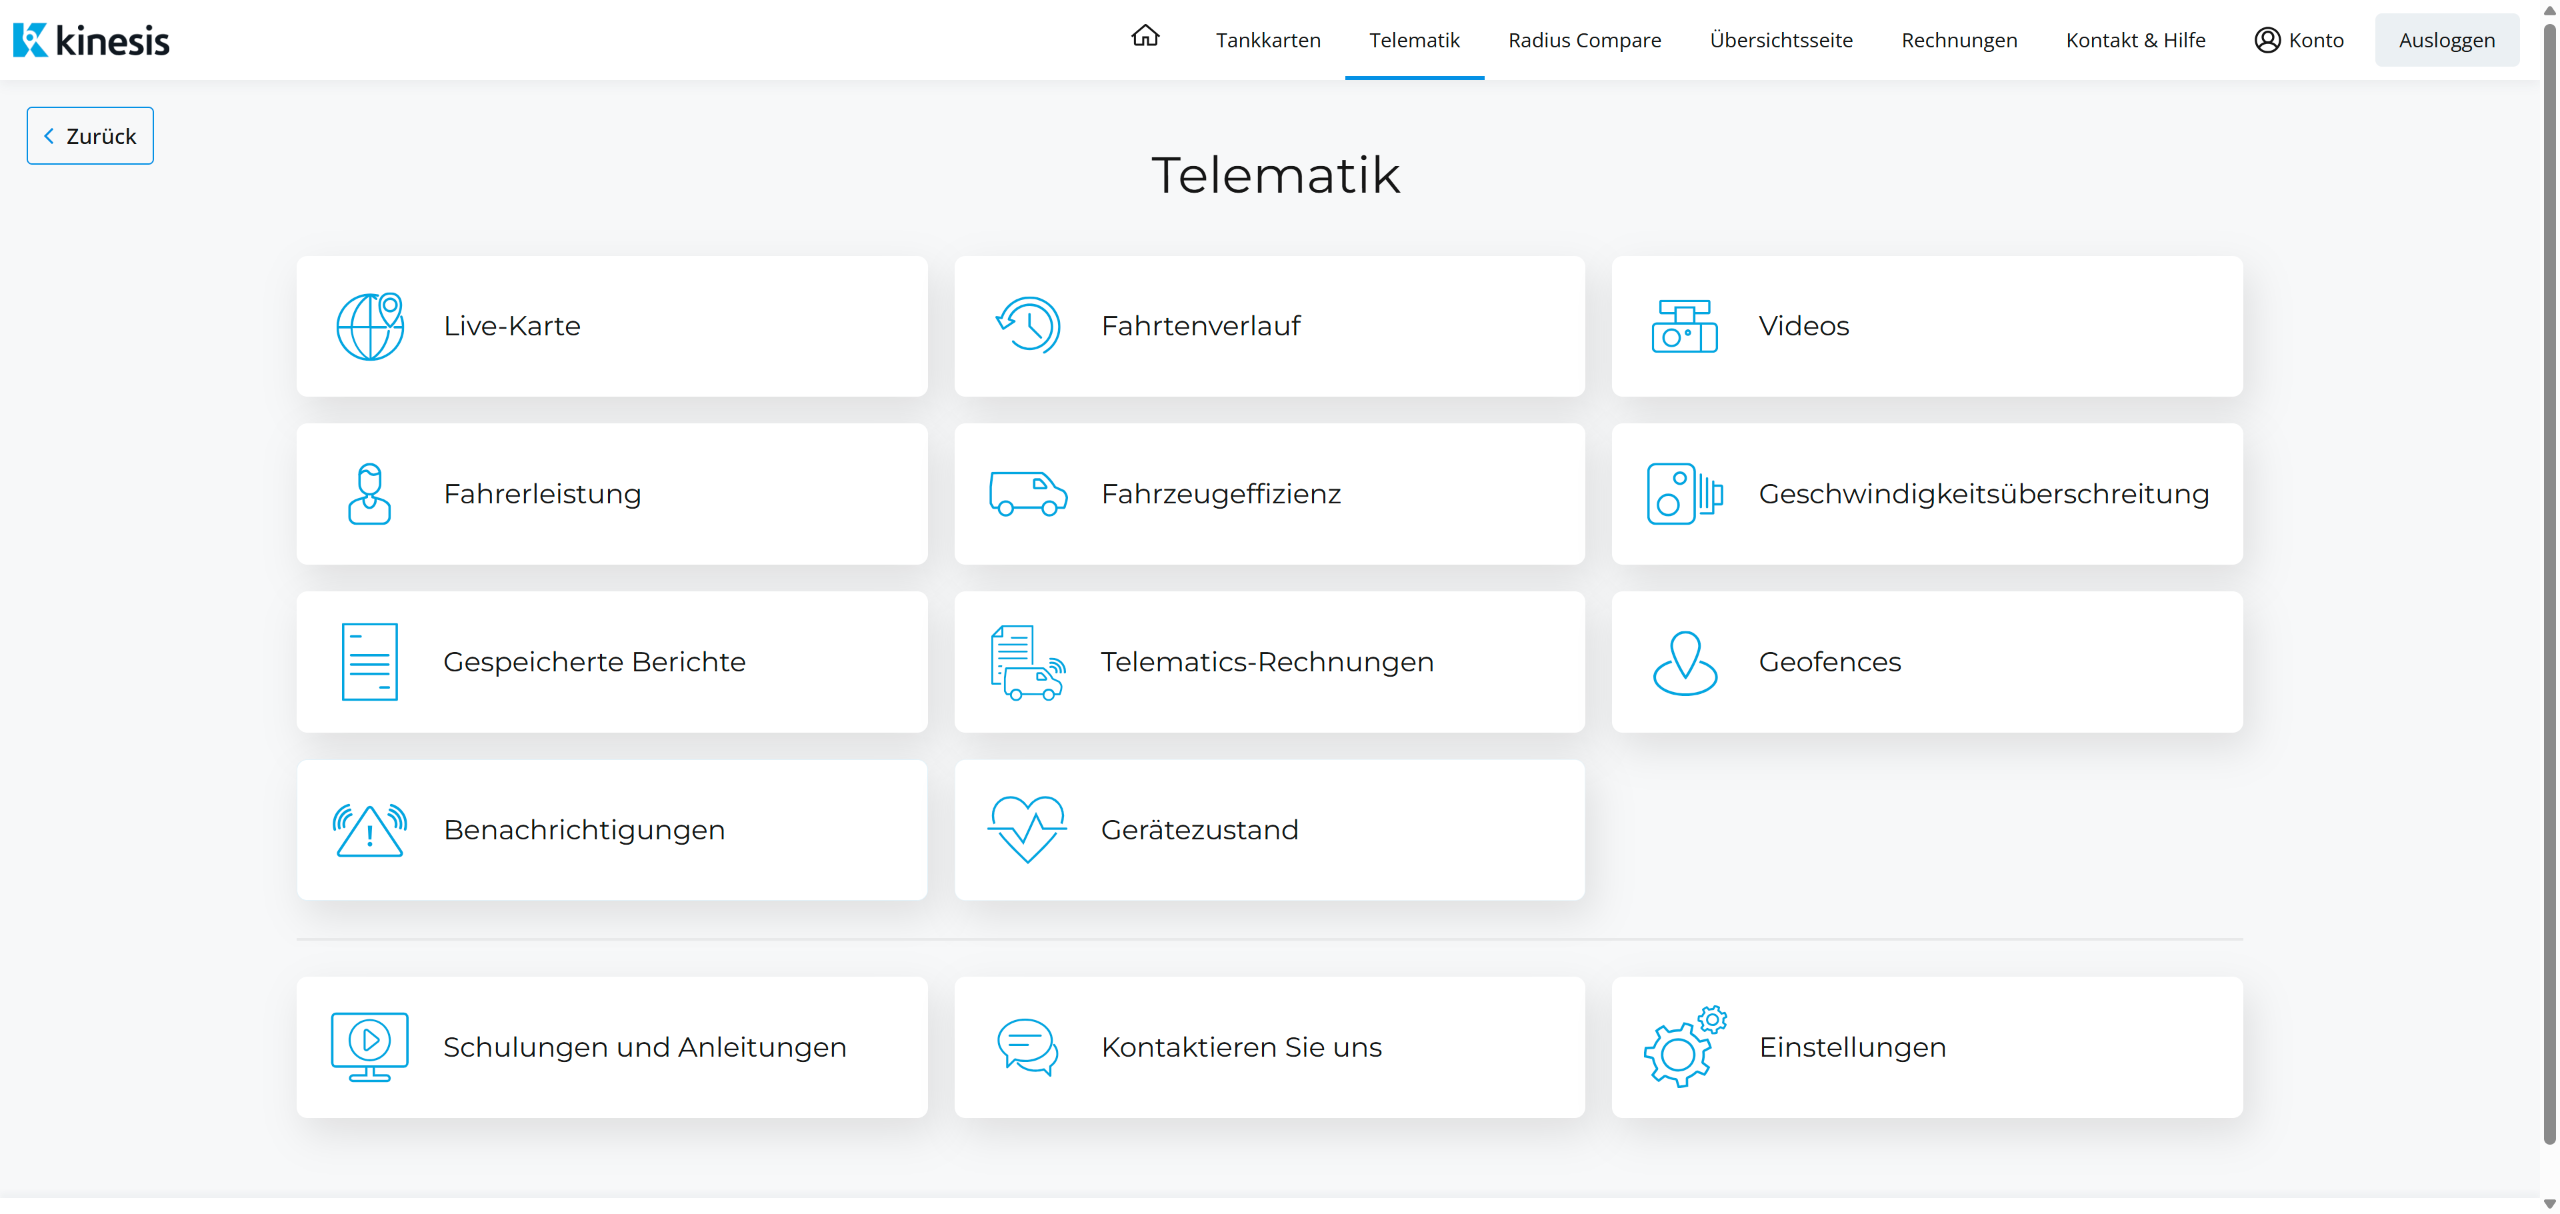Click the home icon in navigation bar
2560x1214 pixels.
1145,37
